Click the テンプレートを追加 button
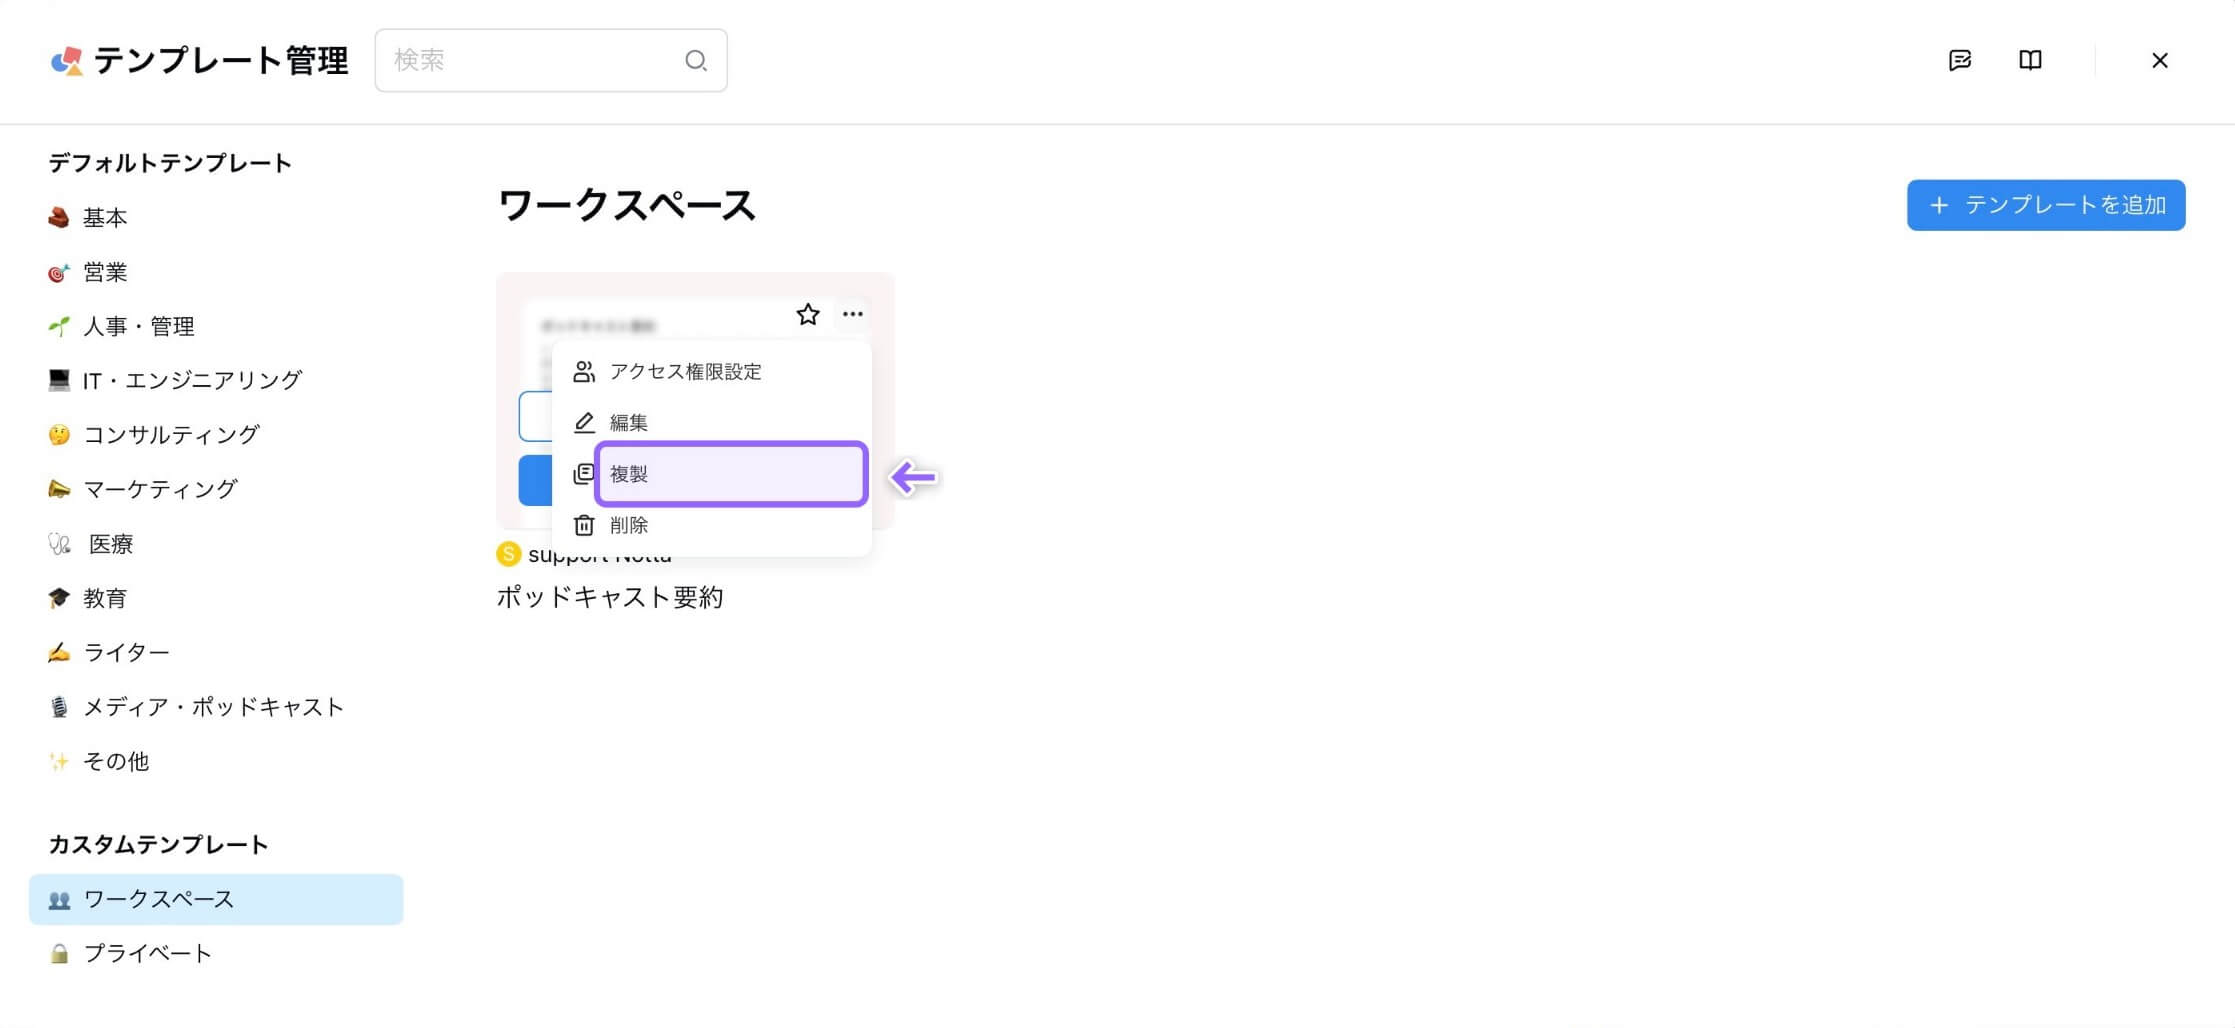2235x1028 pixels. 2046,205
